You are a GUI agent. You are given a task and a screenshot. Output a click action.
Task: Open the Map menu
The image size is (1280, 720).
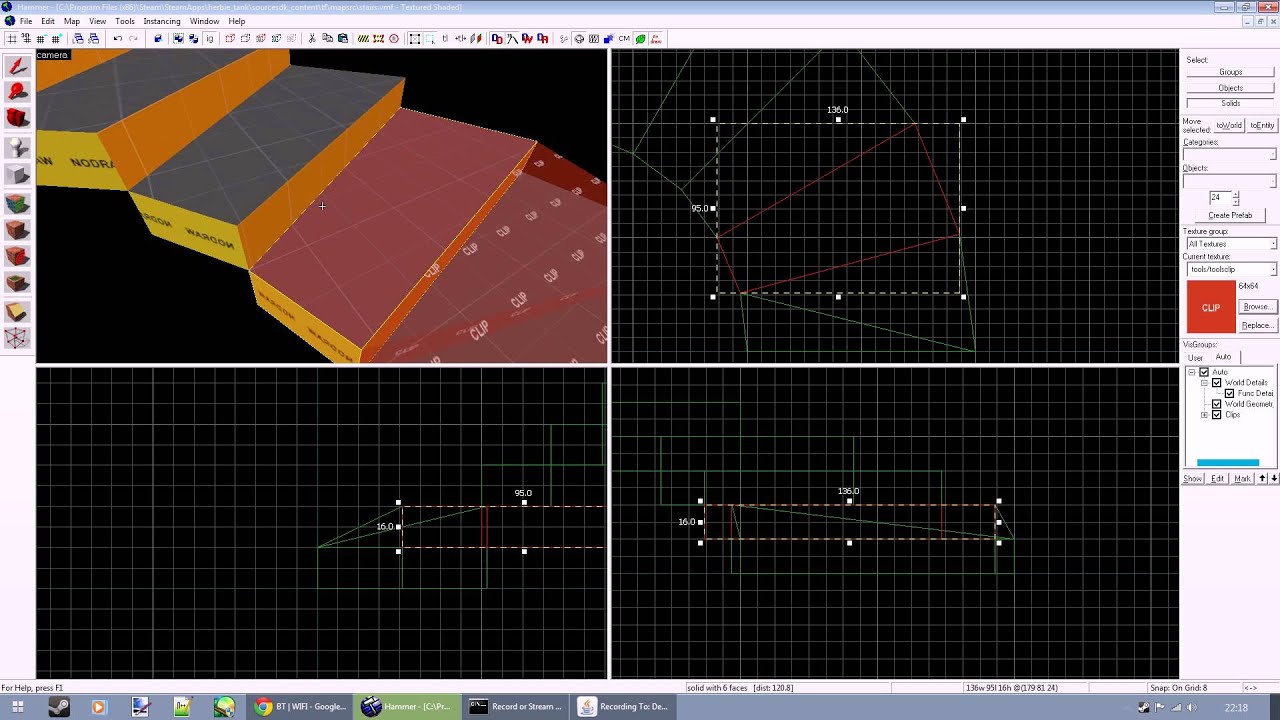click(x=72, y=21)
